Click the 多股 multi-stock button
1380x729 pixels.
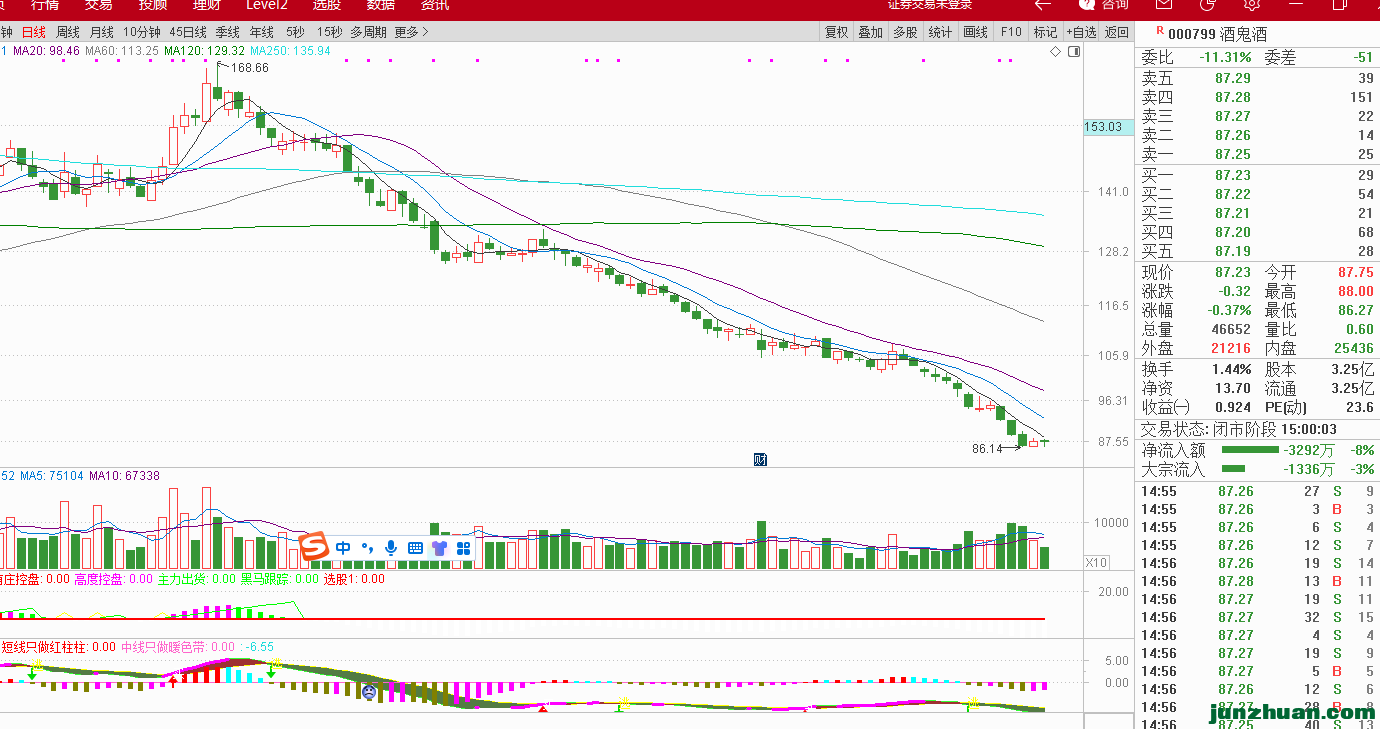point(905,32)
